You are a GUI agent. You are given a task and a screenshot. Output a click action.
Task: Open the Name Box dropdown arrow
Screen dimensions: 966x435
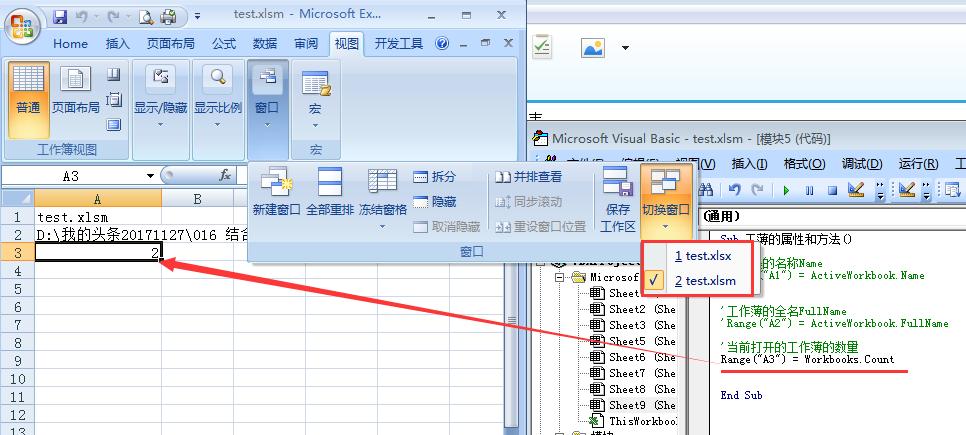coord(150,176)
